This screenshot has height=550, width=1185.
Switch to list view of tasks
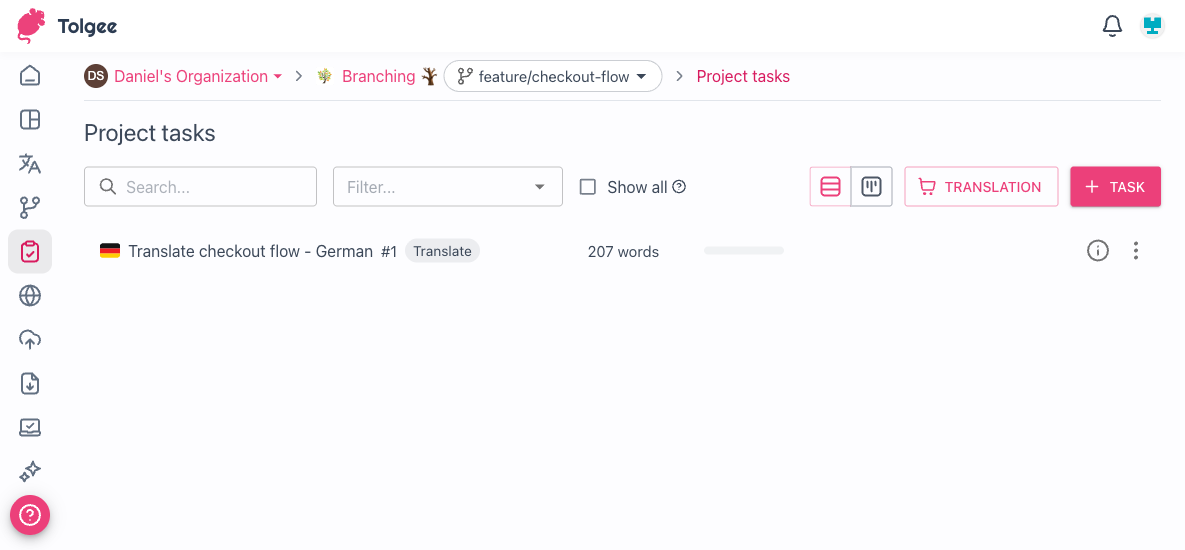pos(831,187)
